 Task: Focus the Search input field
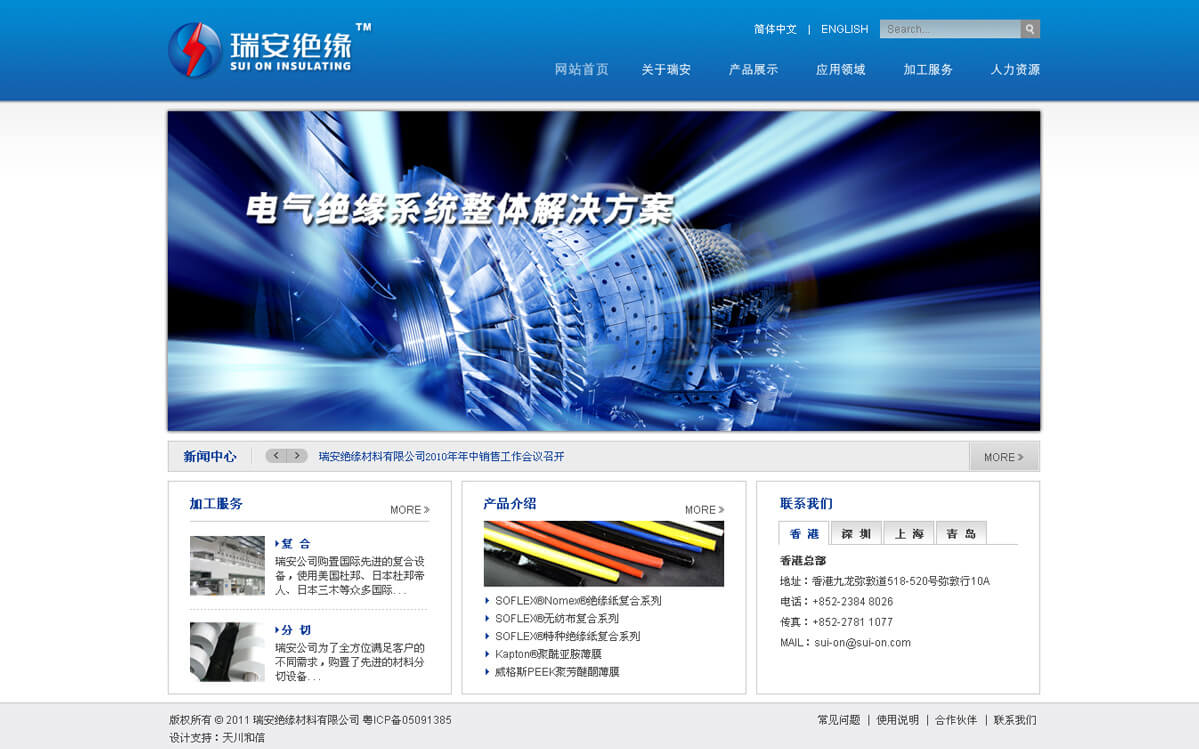(949, 29)
